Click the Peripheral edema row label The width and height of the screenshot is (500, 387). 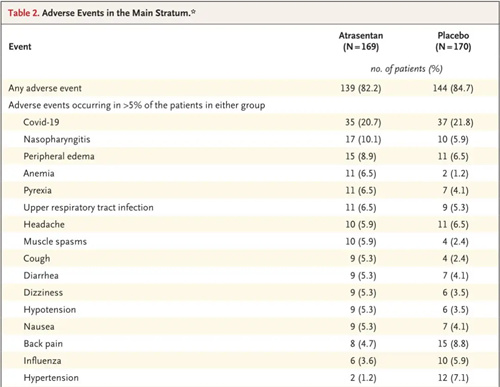pos(59,156)
